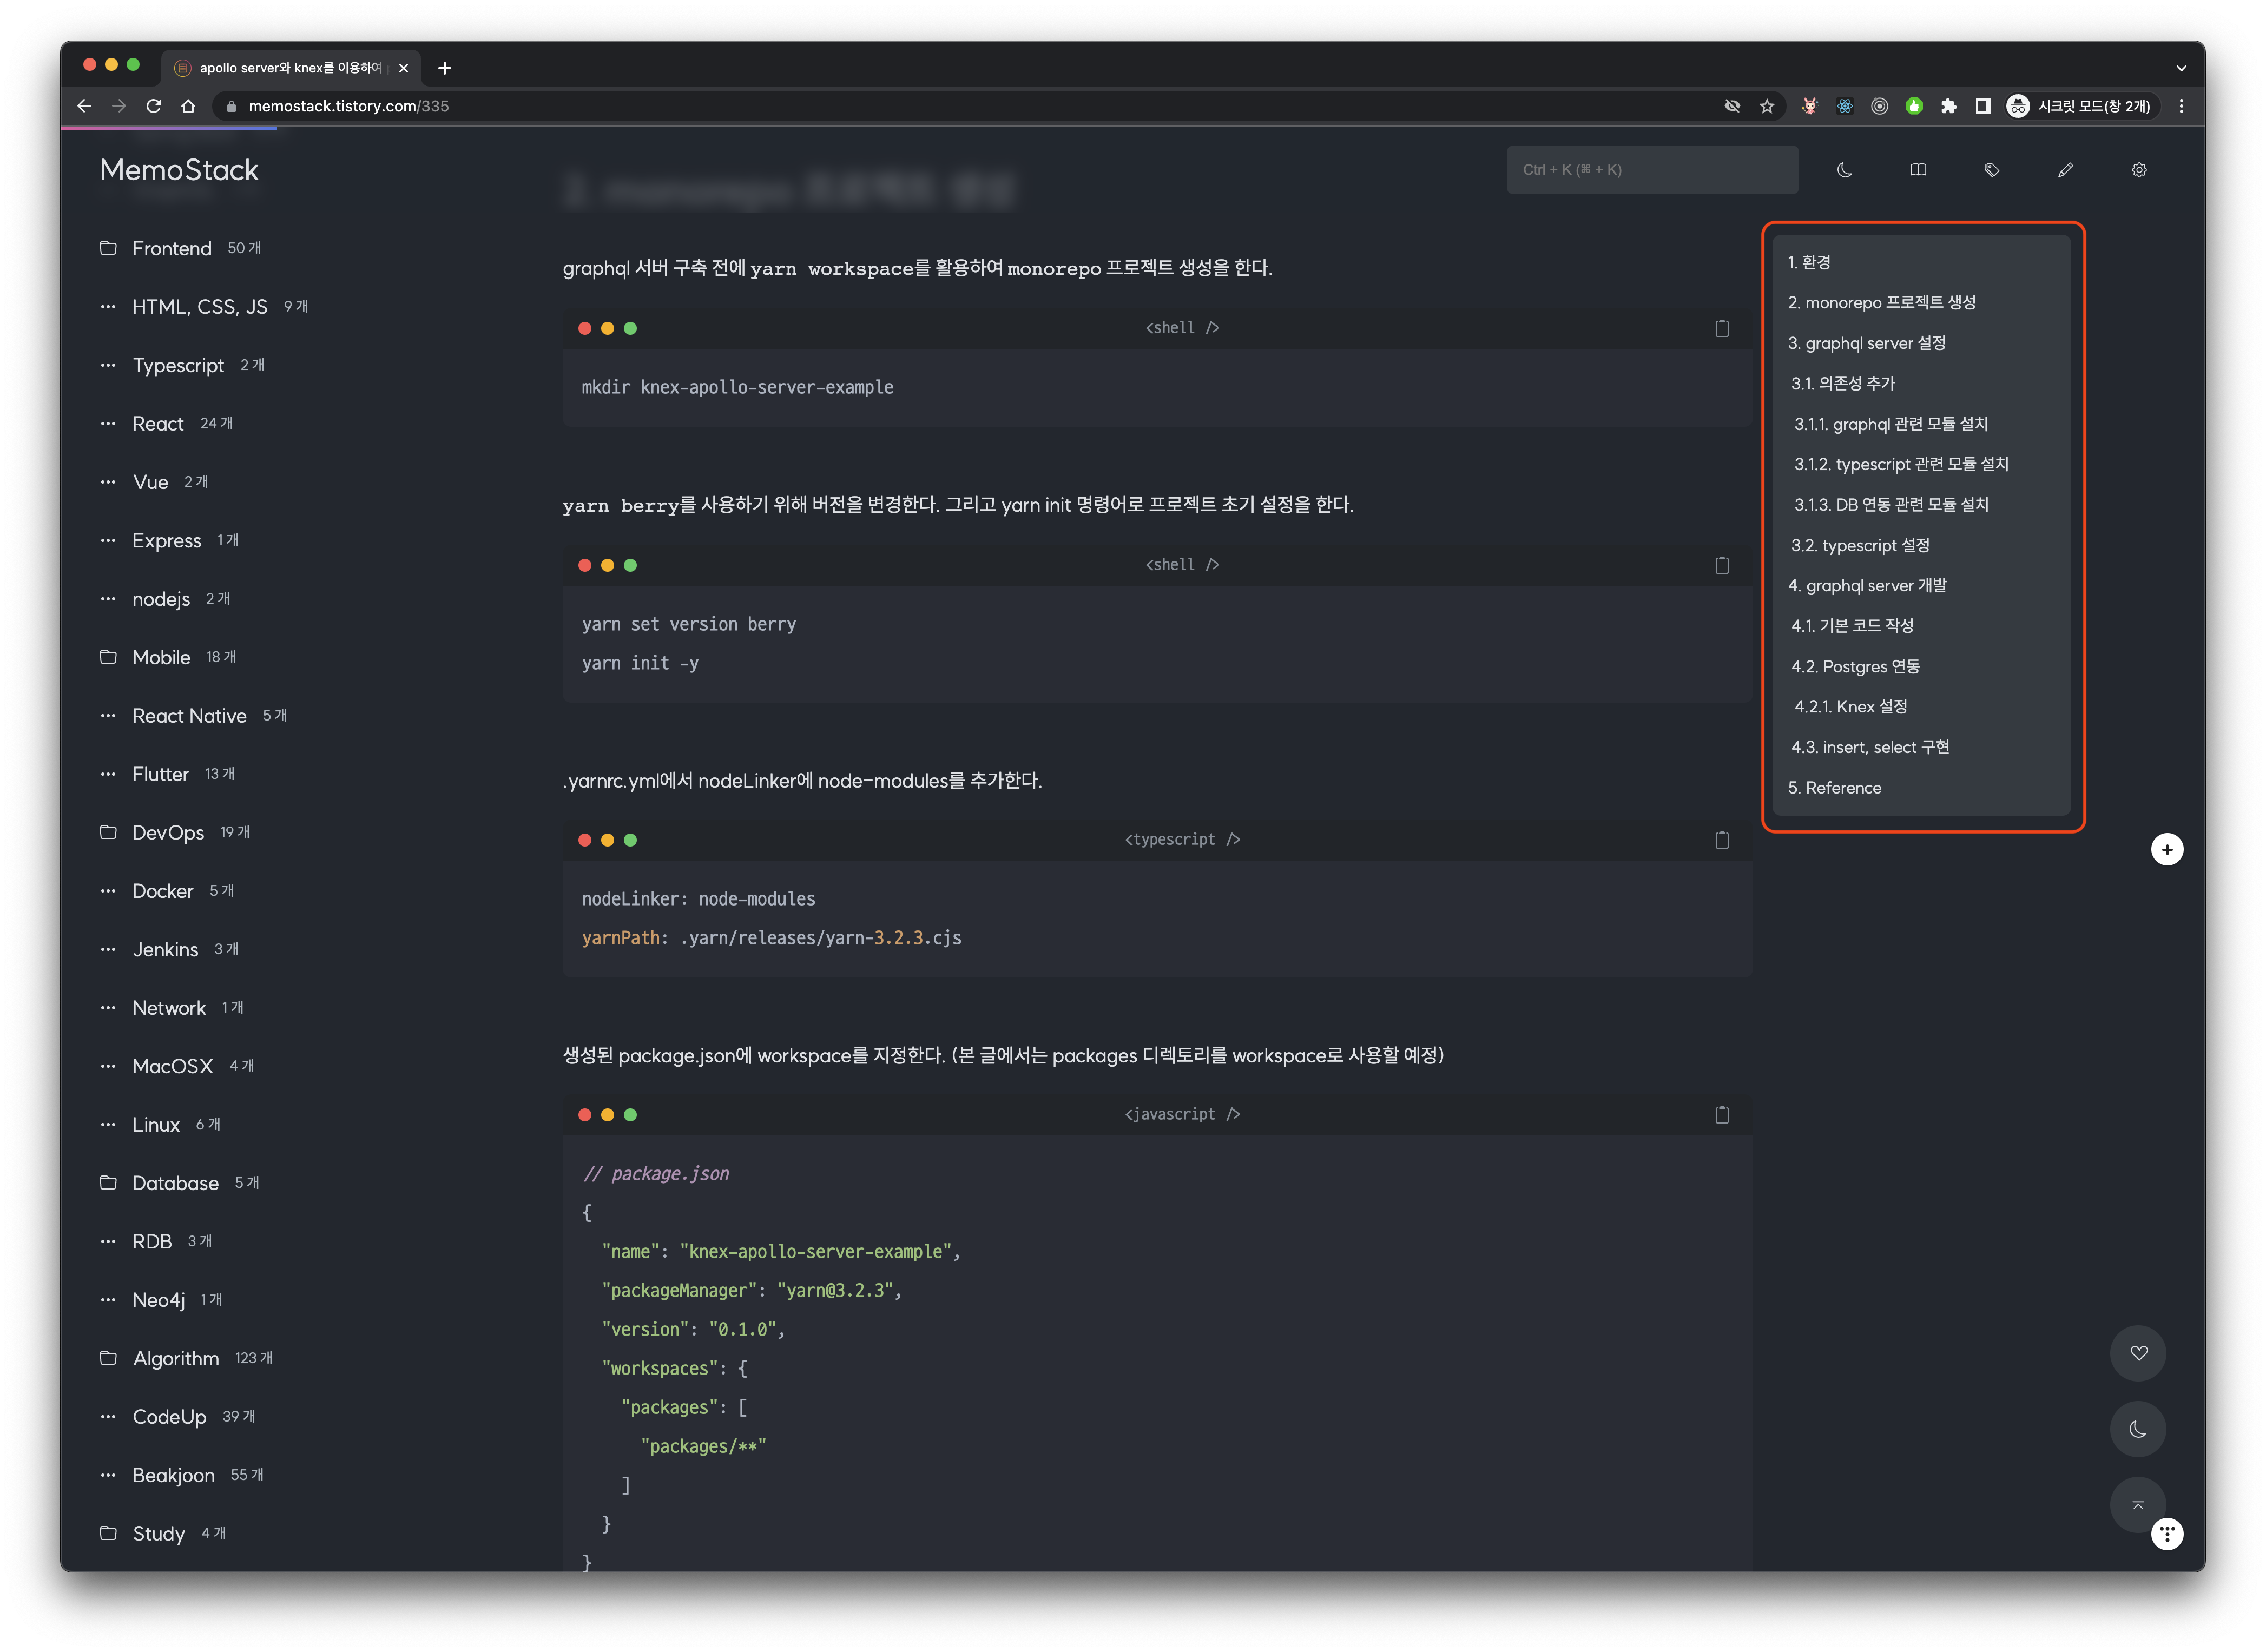Click the pencil write icon in header
The height and width of the screenshot is (1652, 2266).
click(2065, 170)
